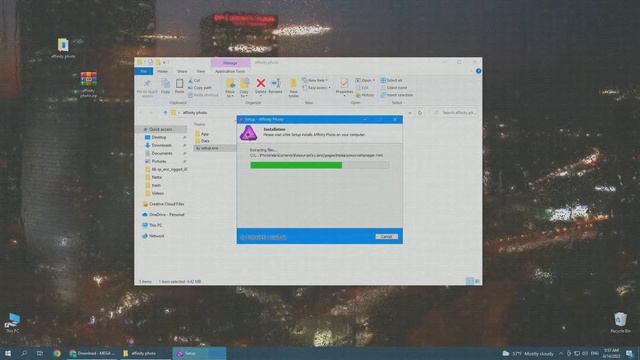This screenshot has width=640, height=360.
Task: Open the affinity photo archive on desktop
Action: point(88,84)
